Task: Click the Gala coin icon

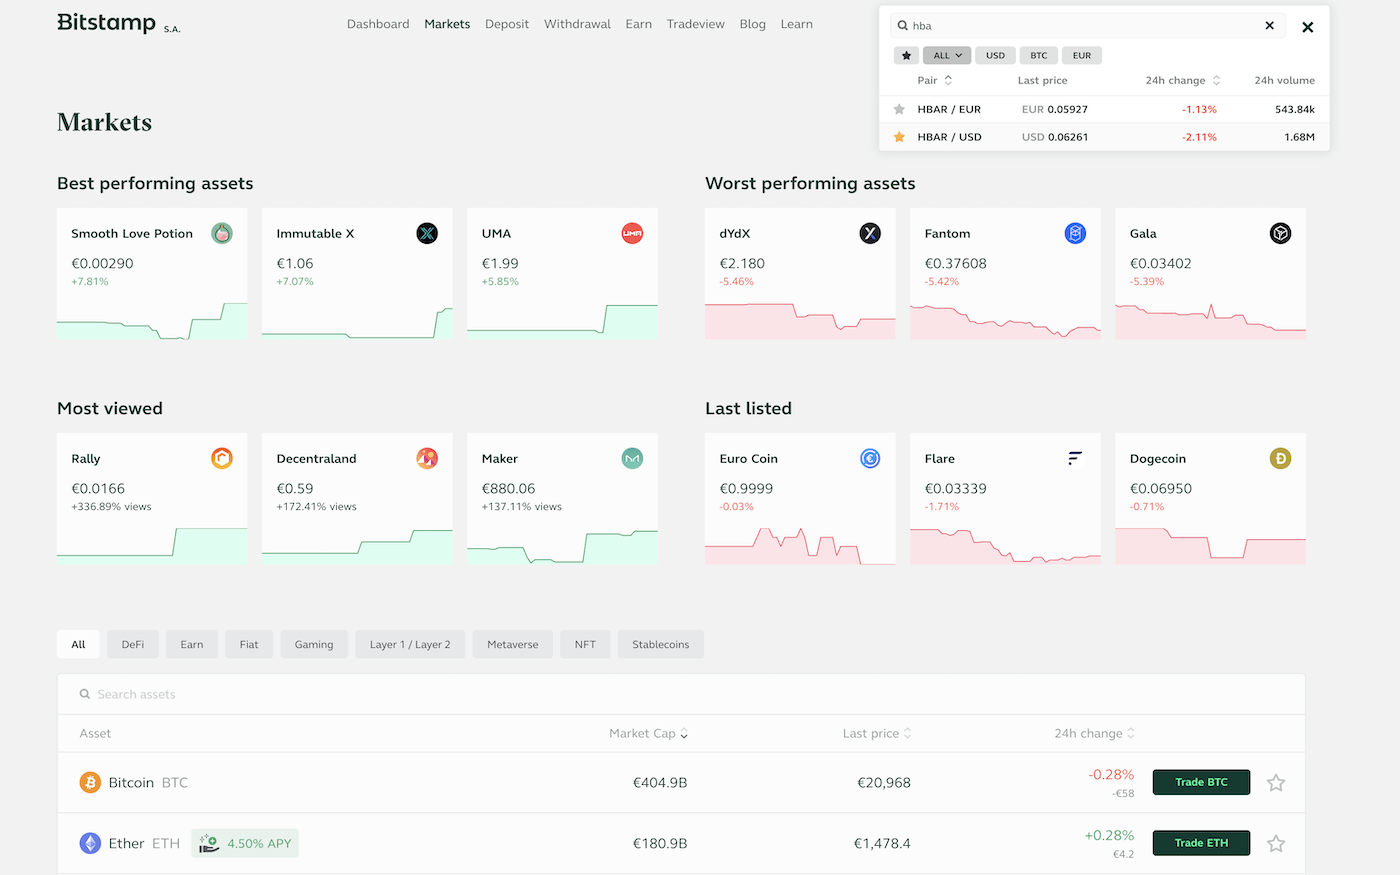Action: [1280, 234]
